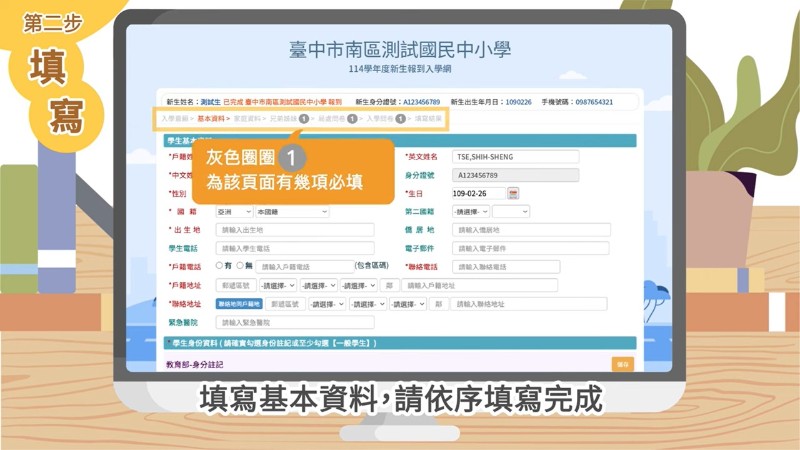800x450 pixels.
Task: Open the birthday calendar date picker
Action: pos(514,193)
